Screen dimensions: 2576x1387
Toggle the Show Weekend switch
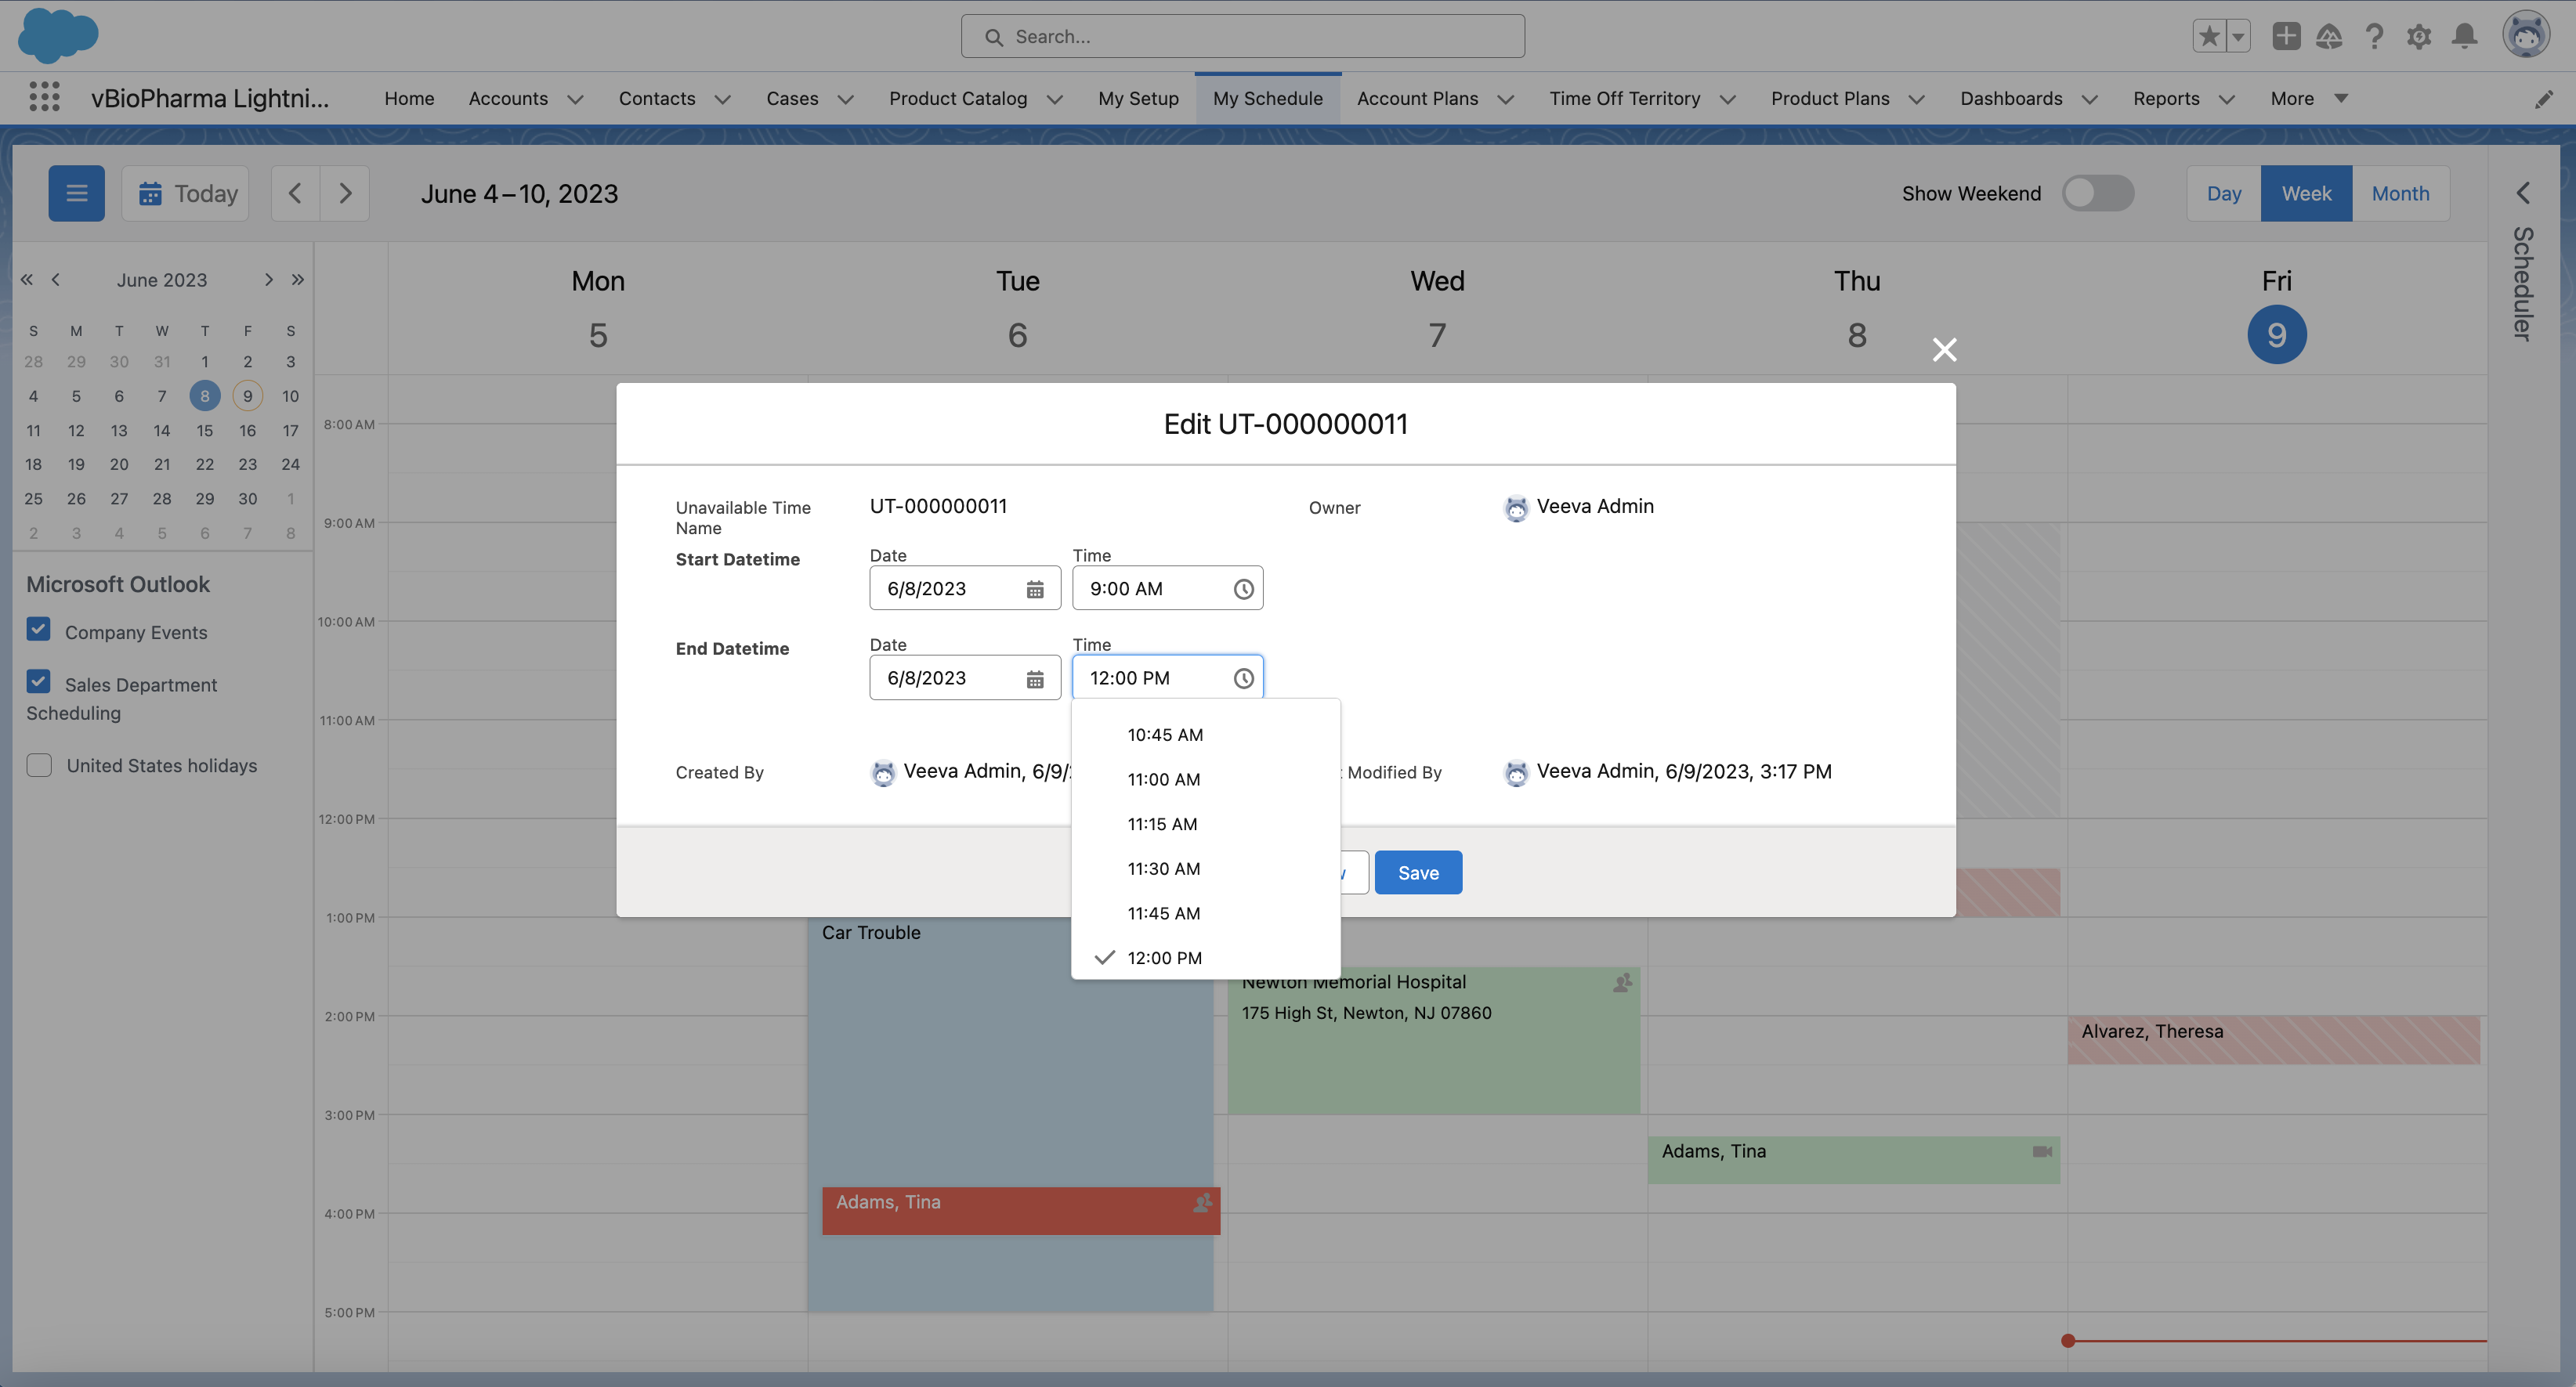click(x=2098, y=193)
